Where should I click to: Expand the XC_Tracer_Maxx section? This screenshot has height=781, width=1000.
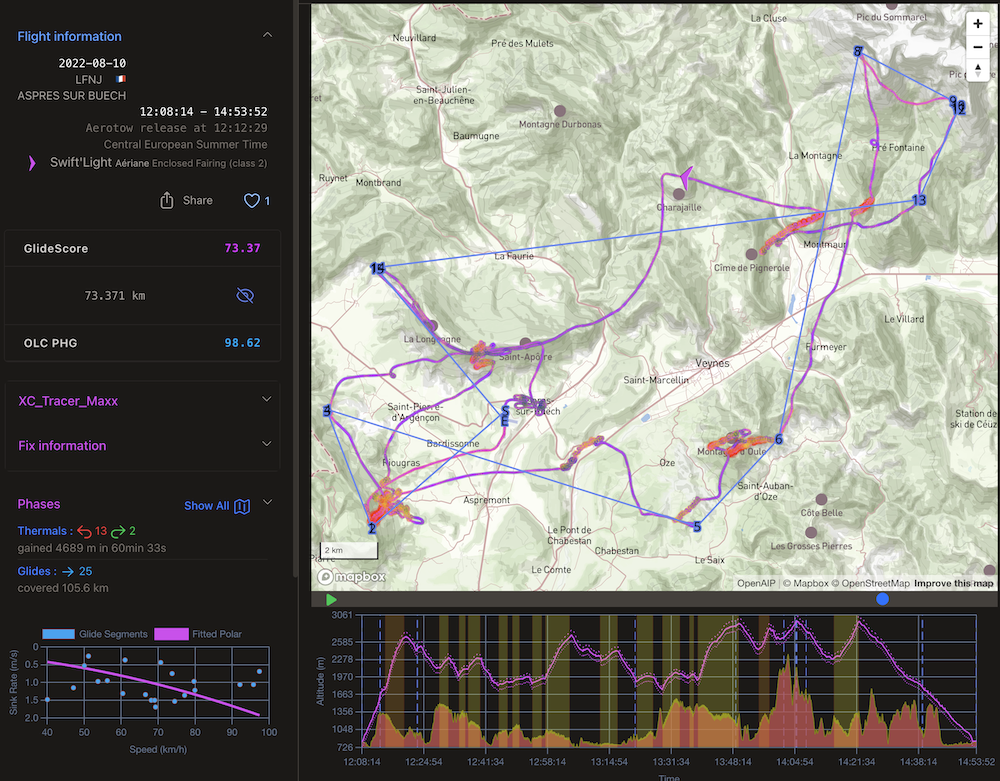click(x=267, y=399)
